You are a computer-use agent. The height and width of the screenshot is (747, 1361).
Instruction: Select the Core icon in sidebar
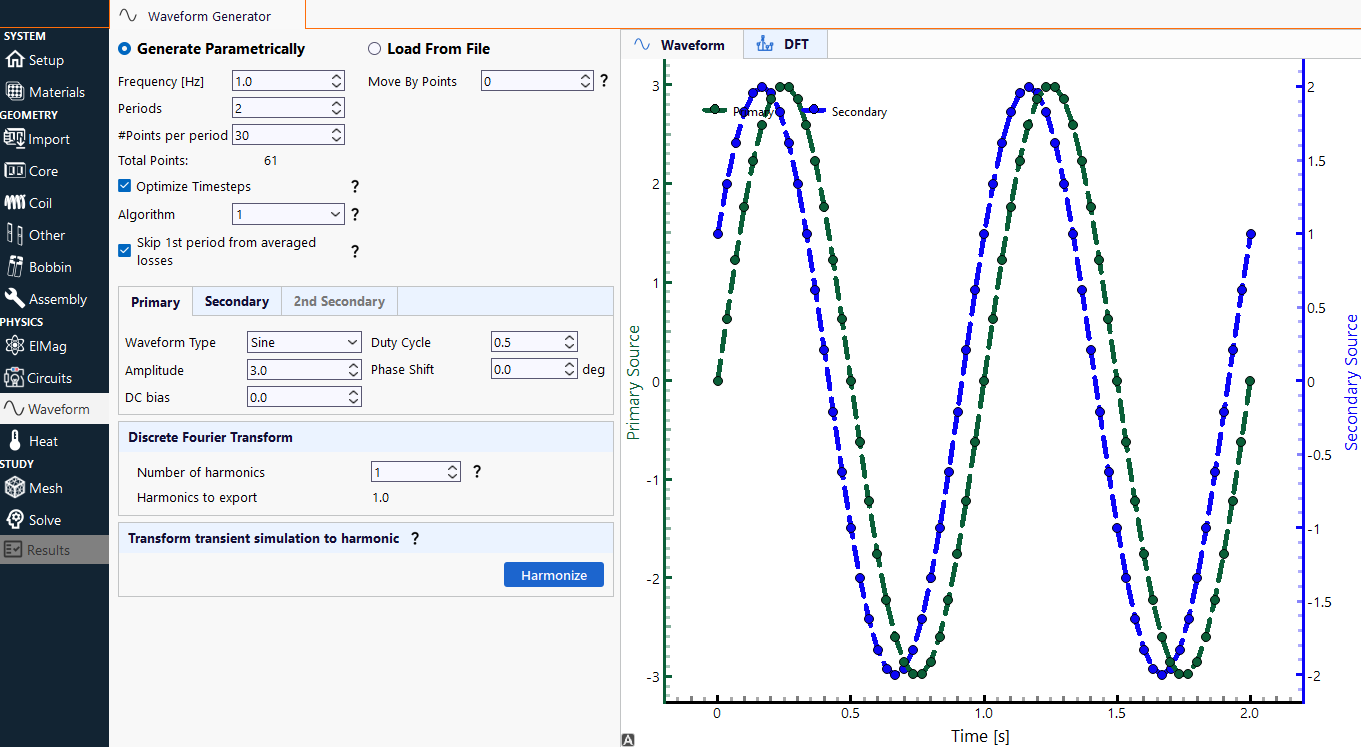[15, 171]
